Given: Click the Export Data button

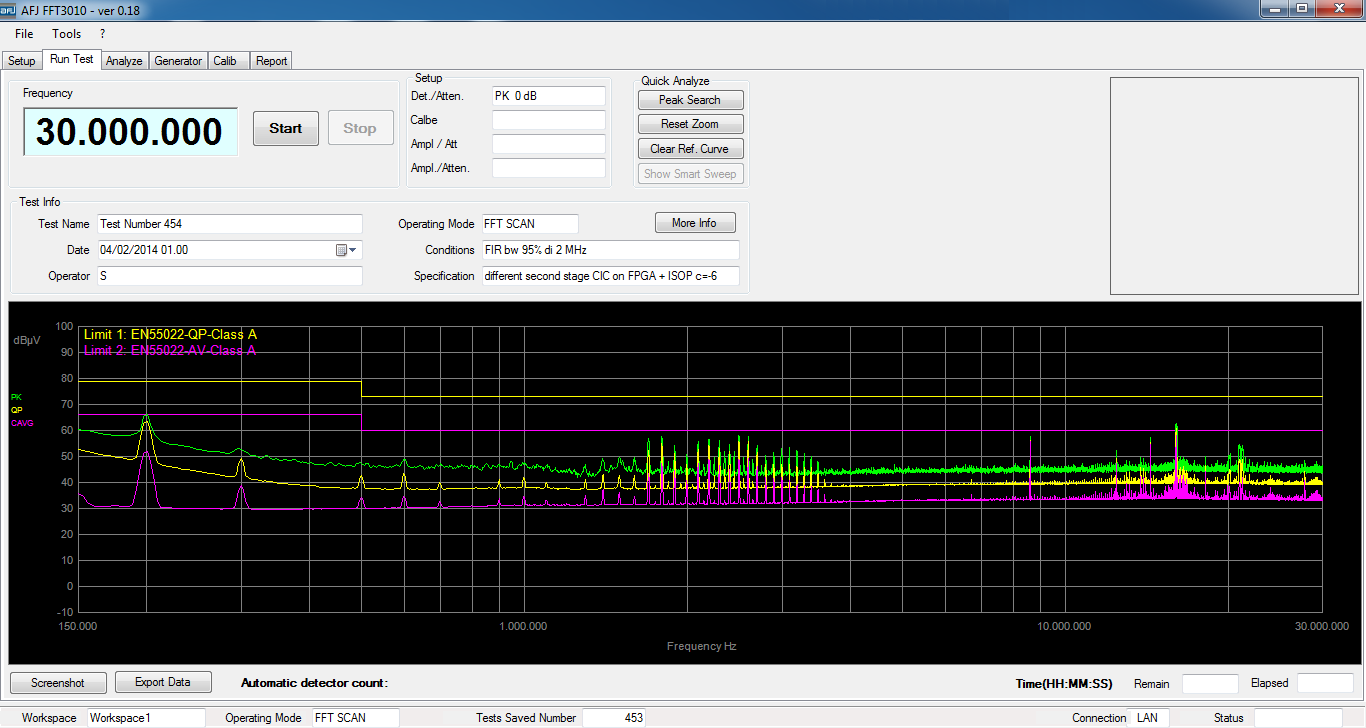Looking at the screenshot, I should (x=163, y=682).
